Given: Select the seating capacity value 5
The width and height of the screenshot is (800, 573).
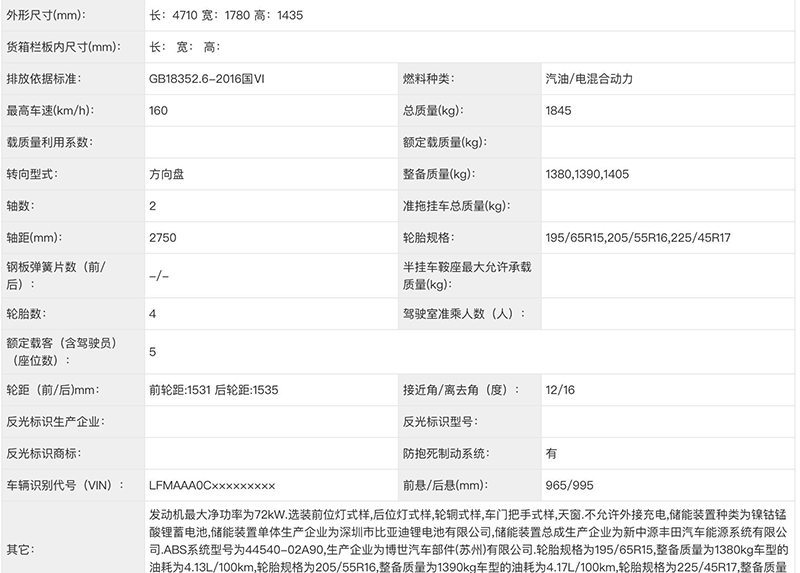Looking at the screenshot, I should [153, 352].
